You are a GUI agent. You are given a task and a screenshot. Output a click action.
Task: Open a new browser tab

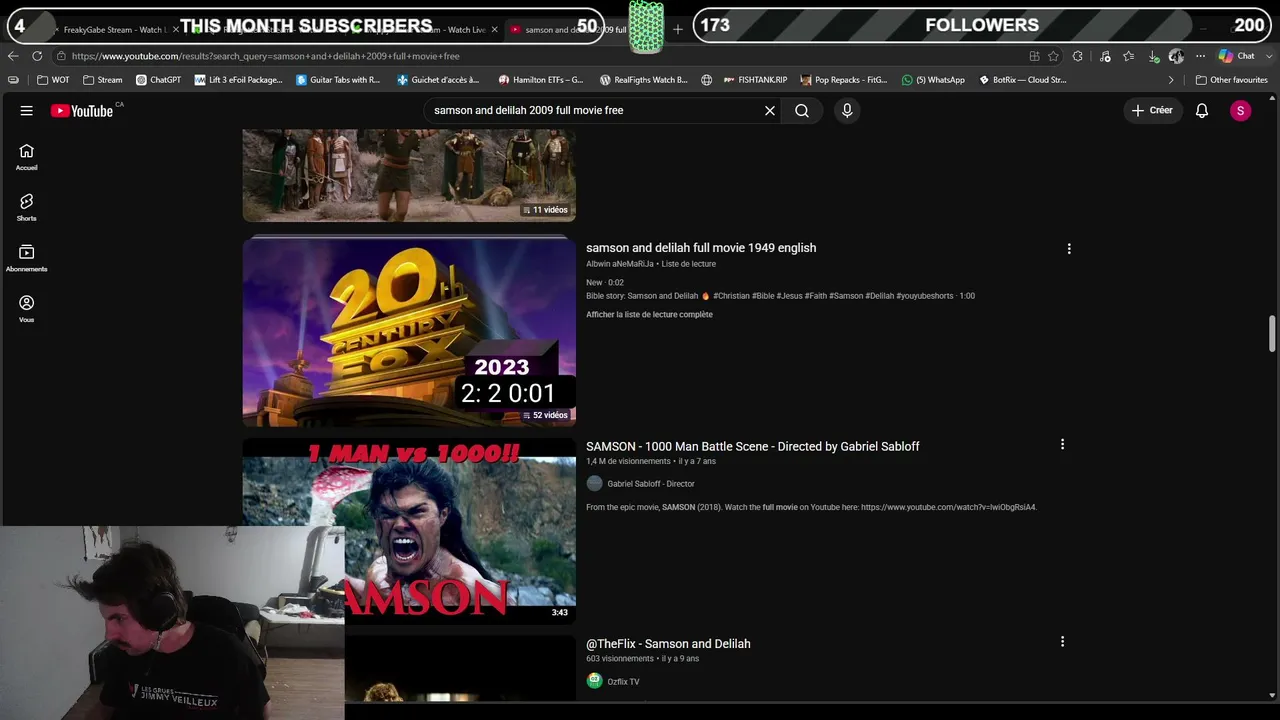point(678,30)
